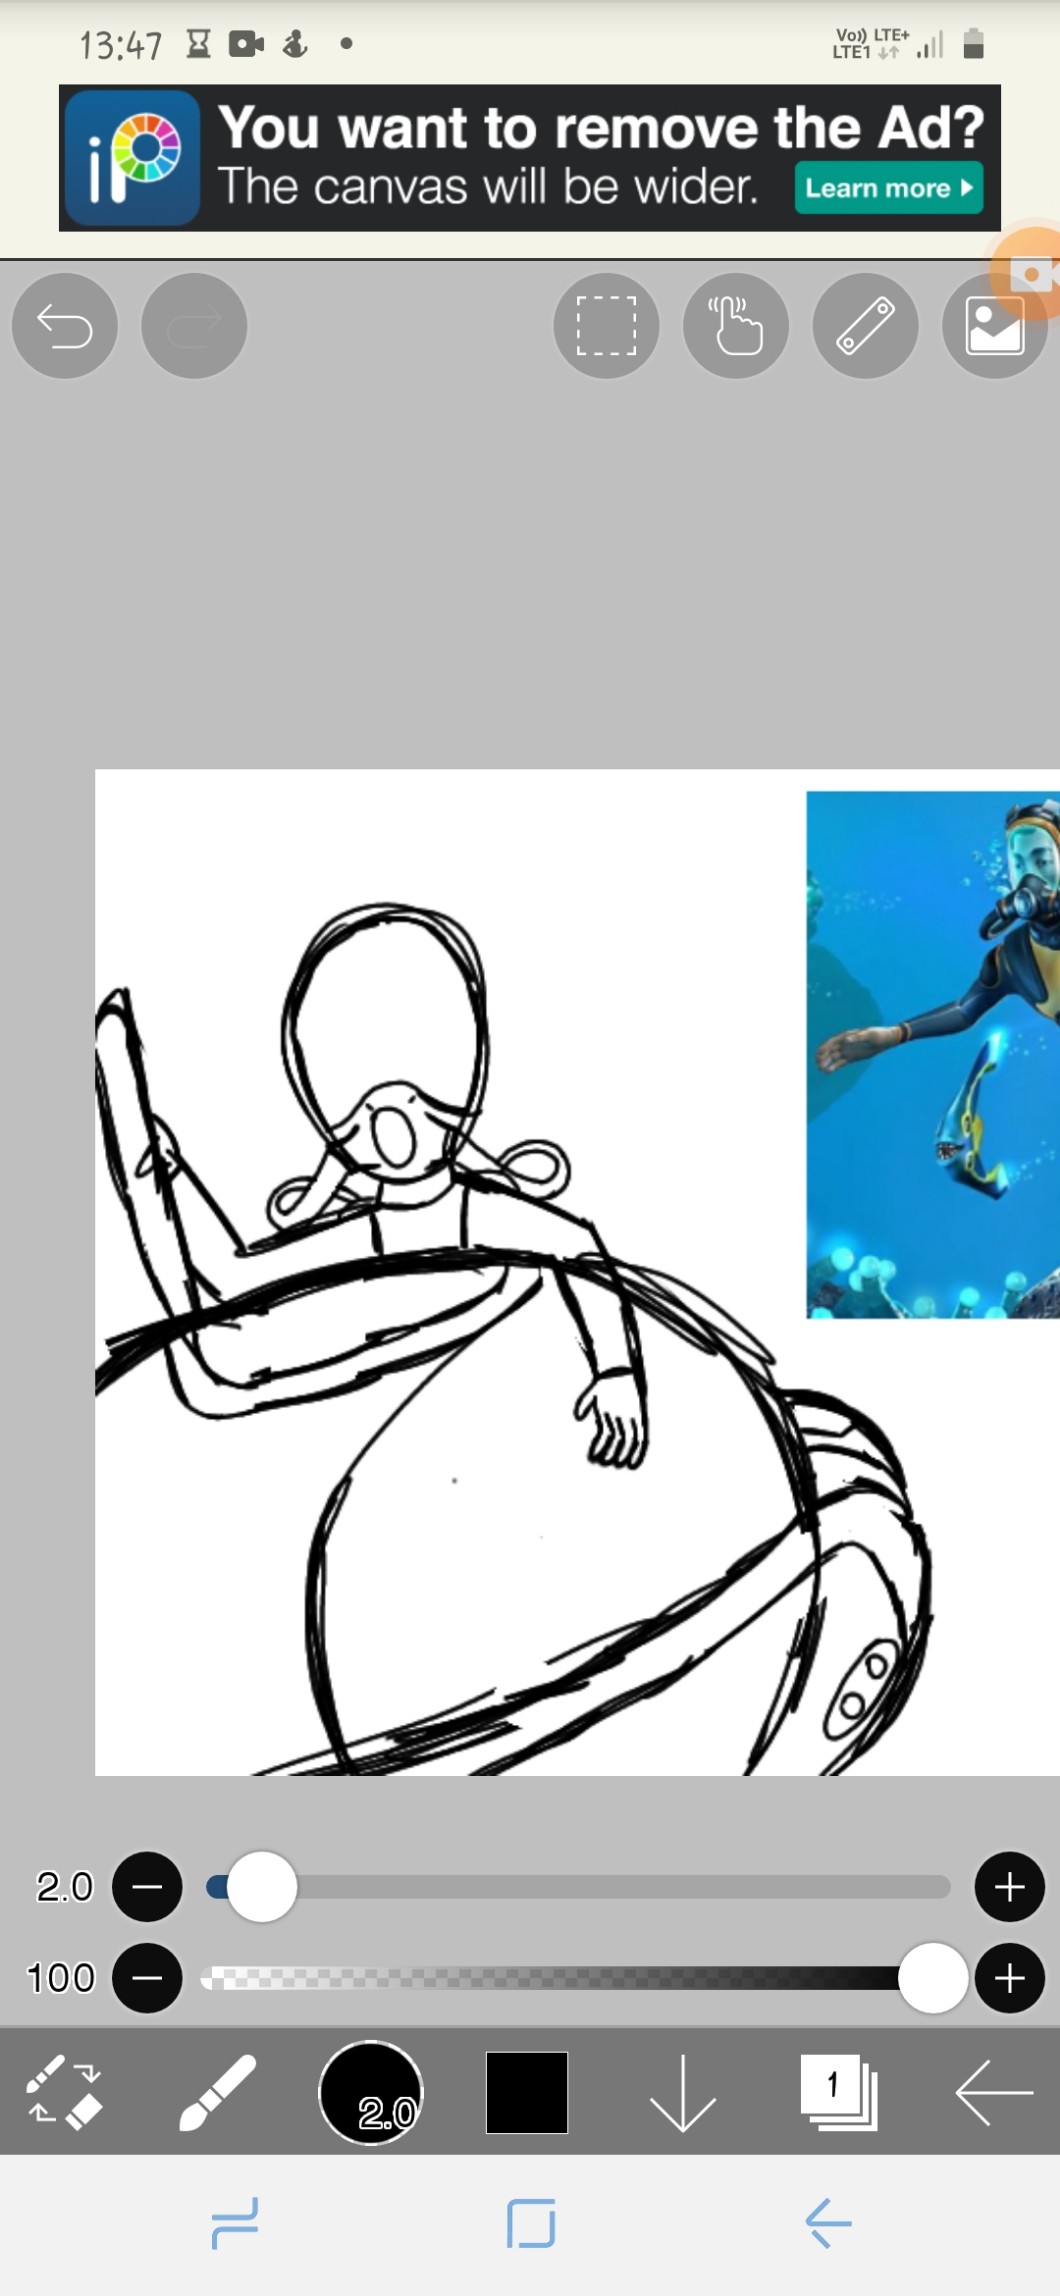This screenshot has width=1060, height=2296.
Task: Decrease opacity with minus button
Action: pos(147,1977)
